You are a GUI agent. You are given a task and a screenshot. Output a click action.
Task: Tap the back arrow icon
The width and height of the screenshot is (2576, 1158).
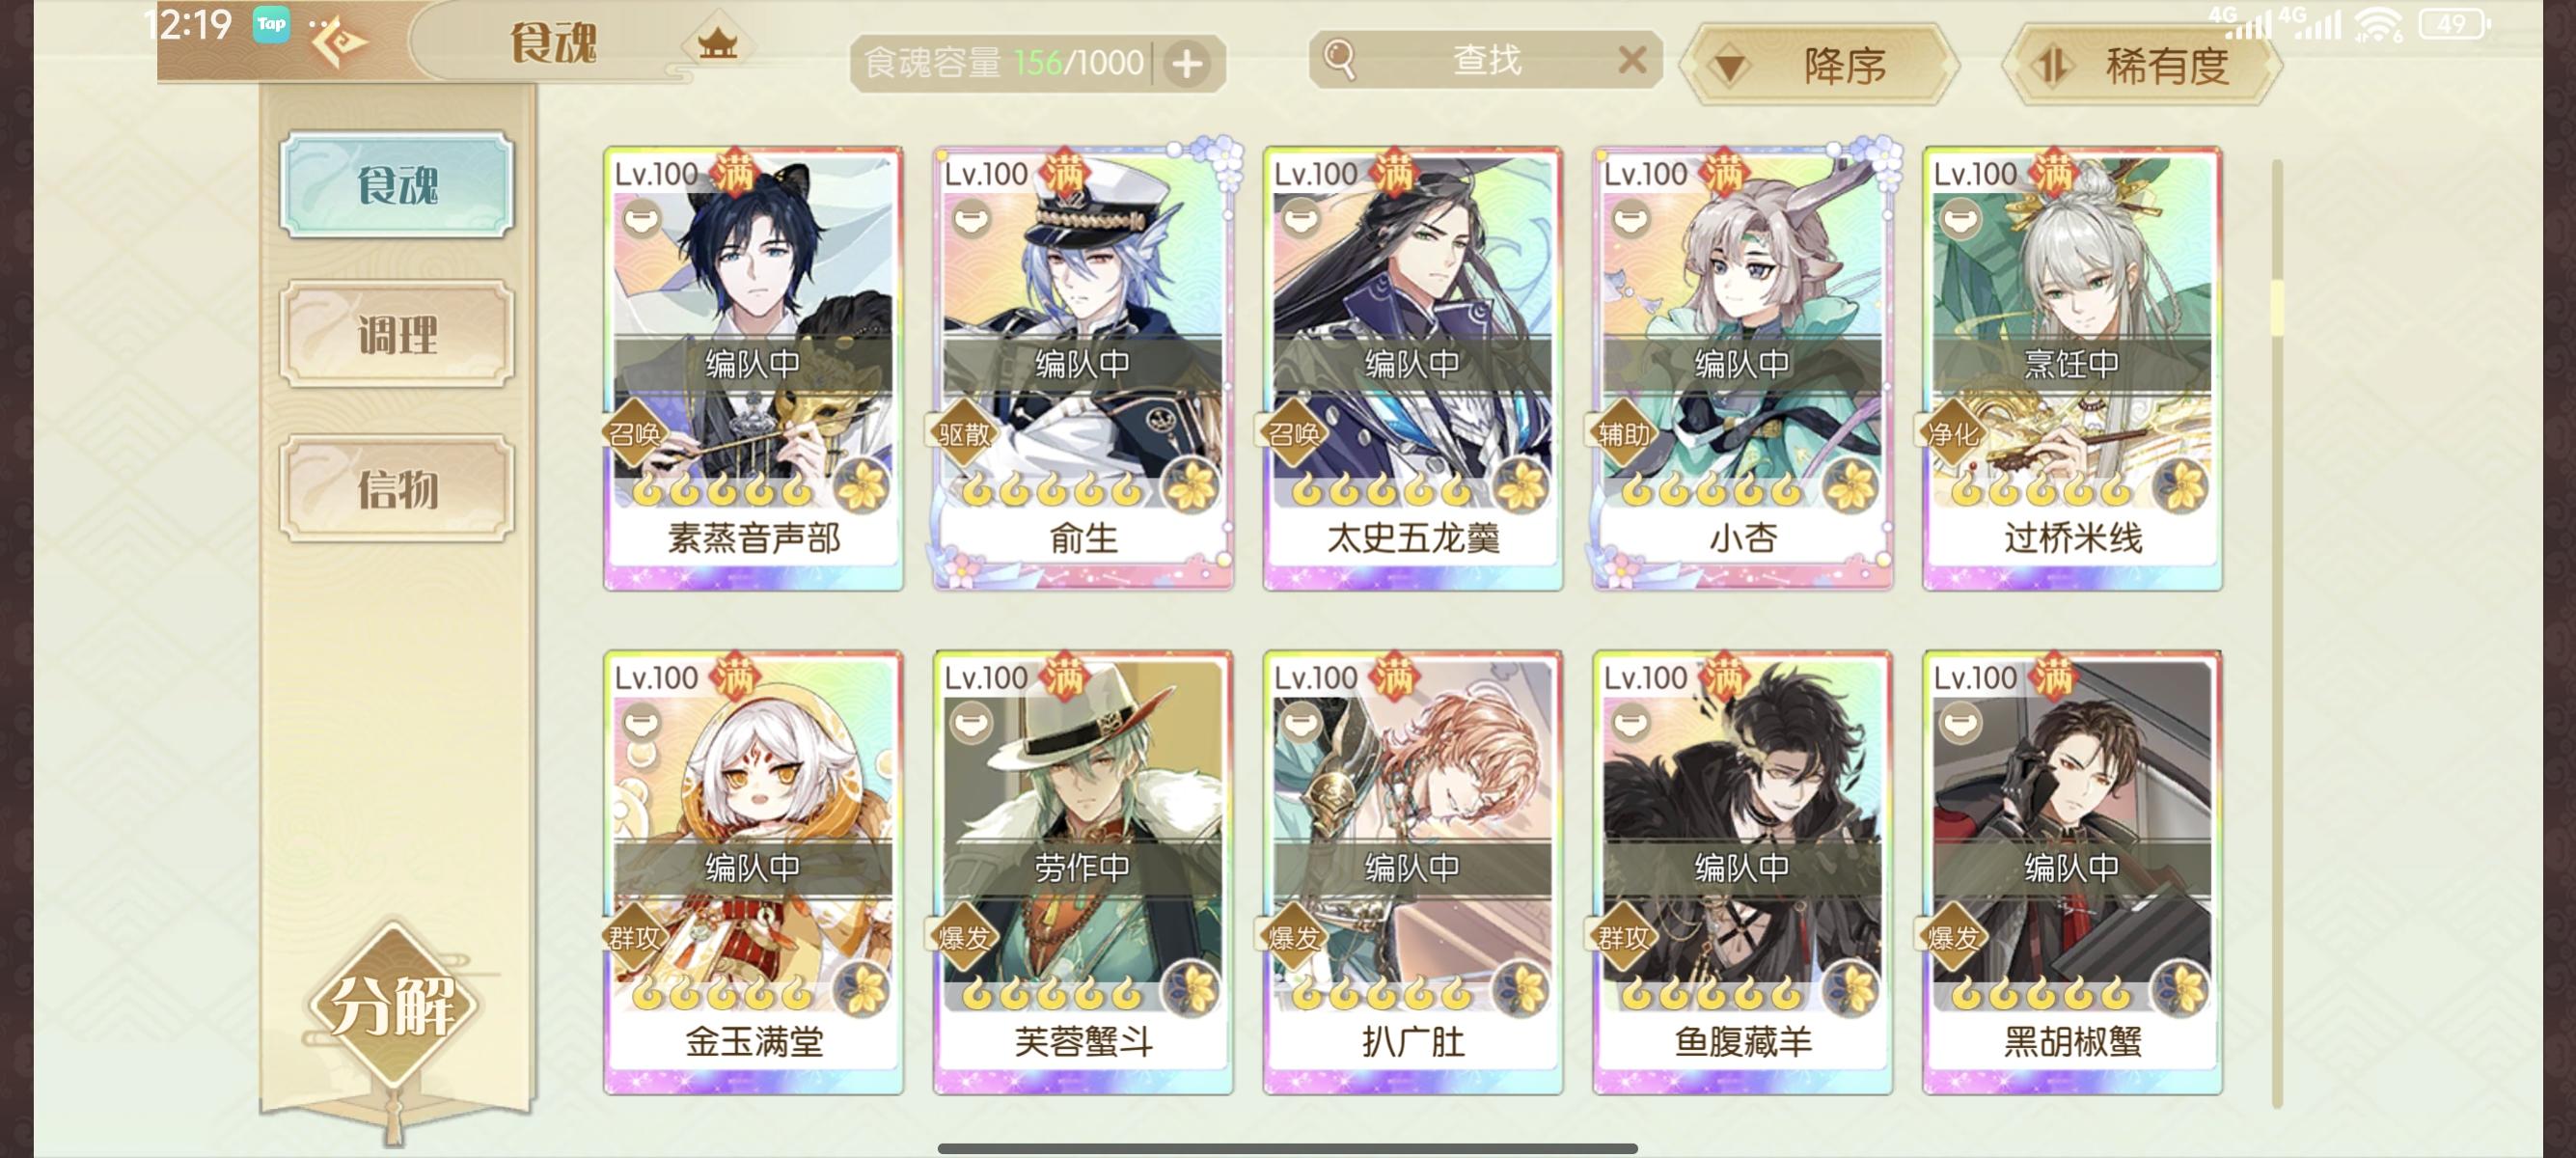340,43
